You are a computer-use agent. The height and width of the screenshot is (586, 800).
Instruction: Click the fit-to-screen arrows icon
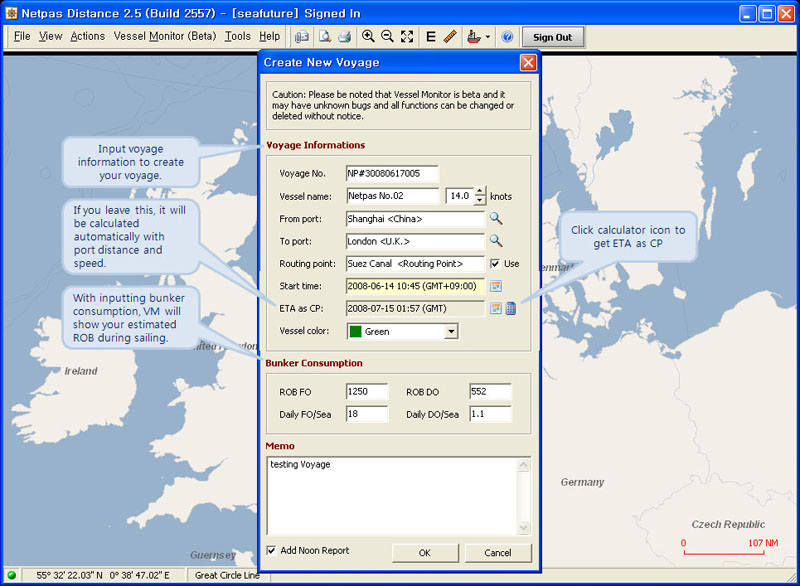pyautogui.click(x=407, y=36)
